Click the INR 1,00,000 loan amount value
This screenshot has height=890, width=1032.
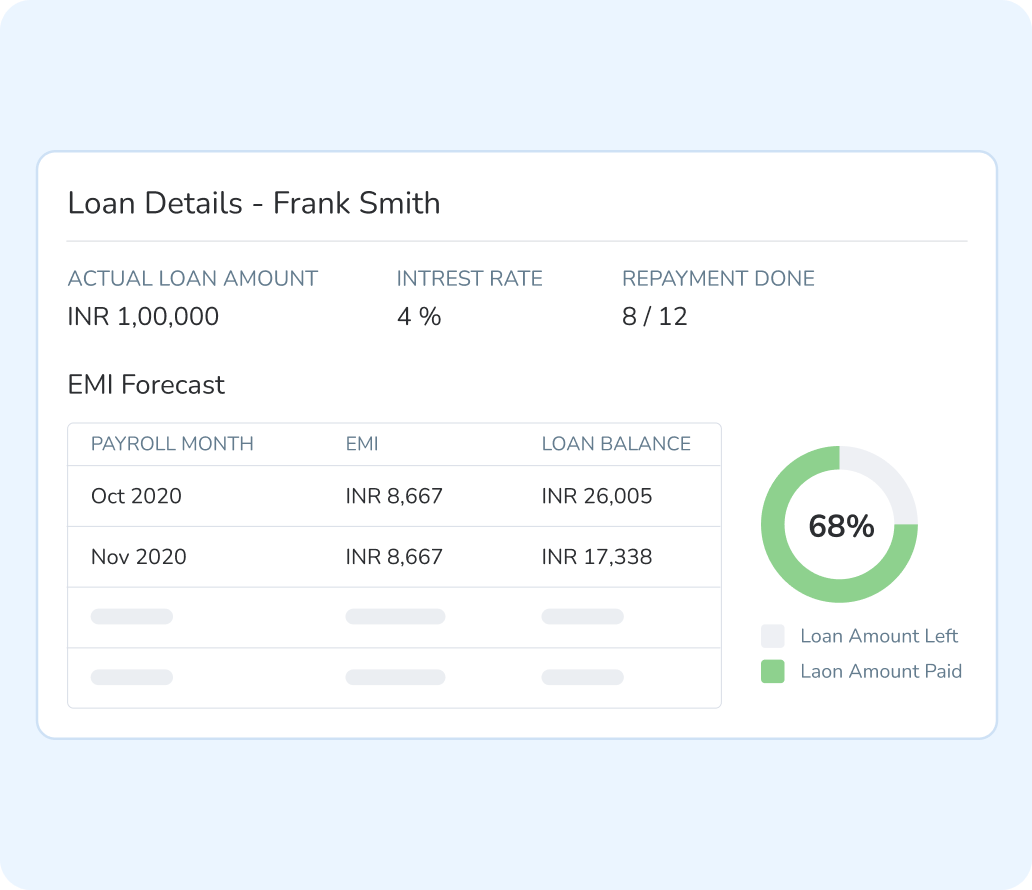coord(143,317)
